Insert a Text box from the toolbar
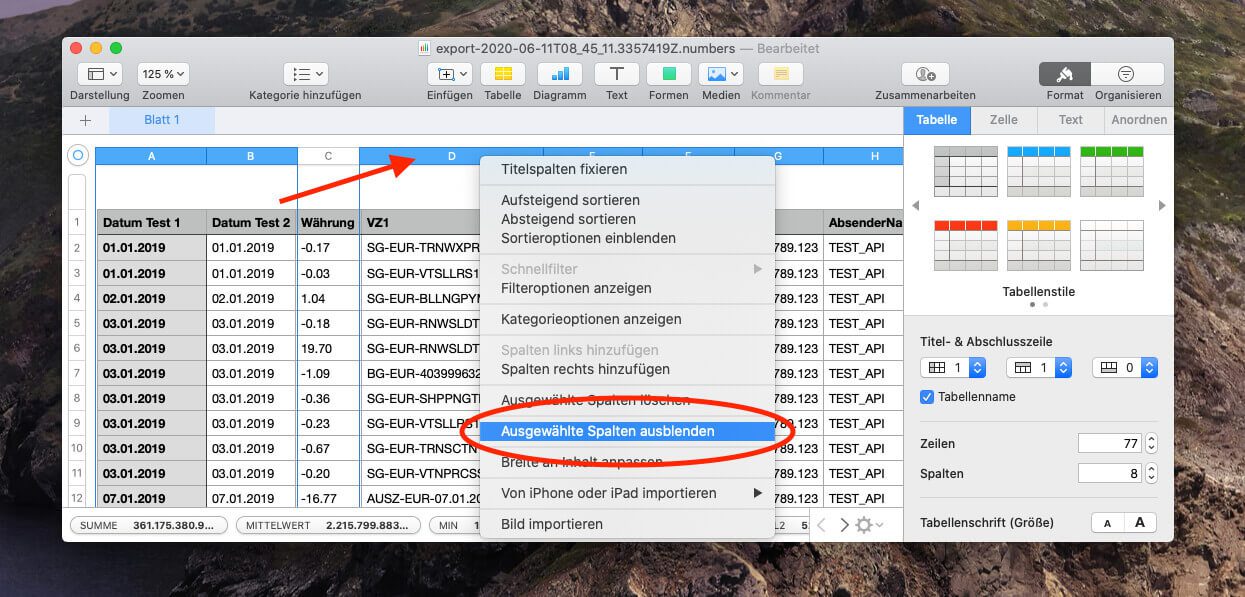This screenshot has width=1245, height=597. [x=617, y=75]
